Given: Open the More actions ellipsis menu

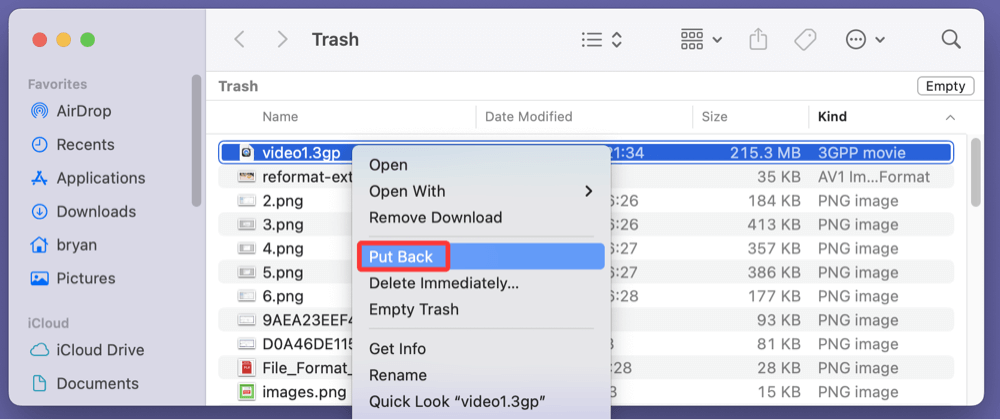Looking at the screenshot, I should click(x=865, y=40).
